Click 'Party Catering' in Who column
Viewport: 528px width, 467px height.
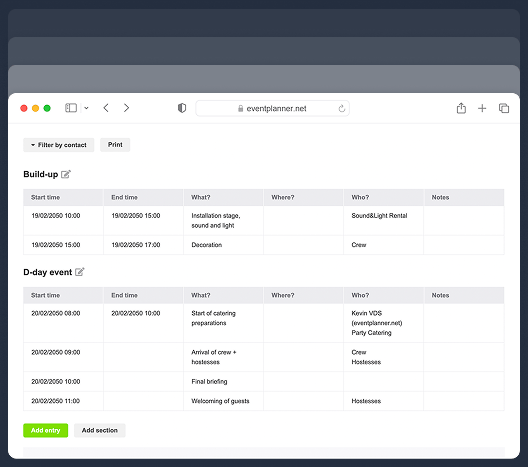pos(371,333)
